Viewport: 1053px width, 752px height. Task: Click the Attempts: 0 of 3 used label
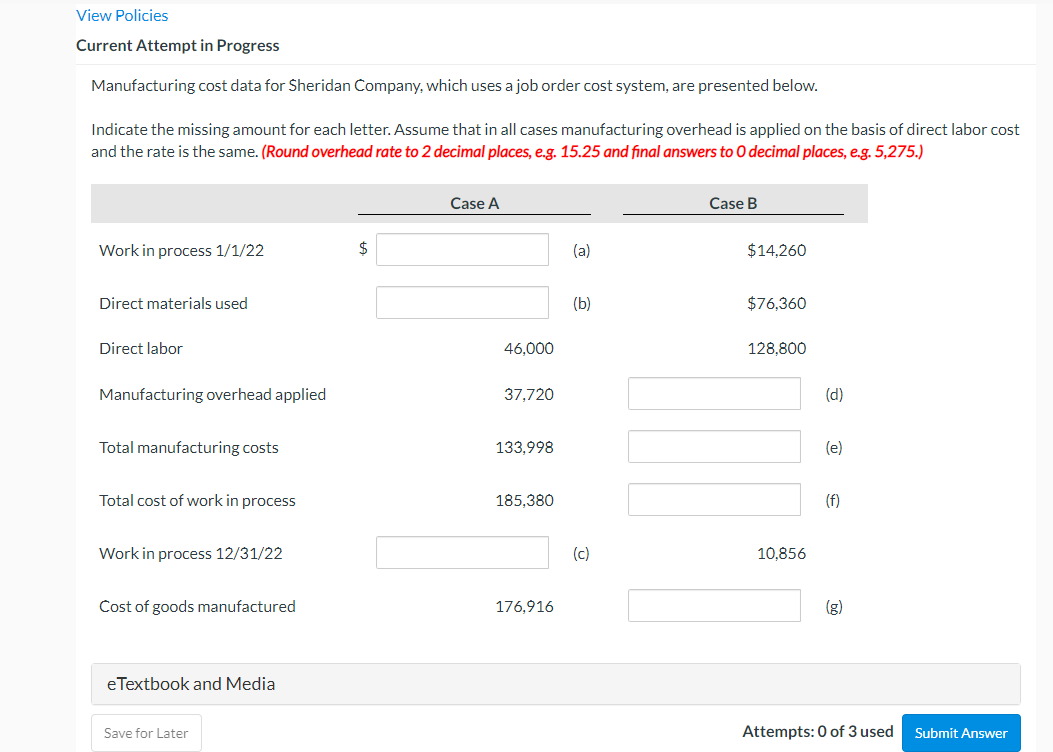817,731
